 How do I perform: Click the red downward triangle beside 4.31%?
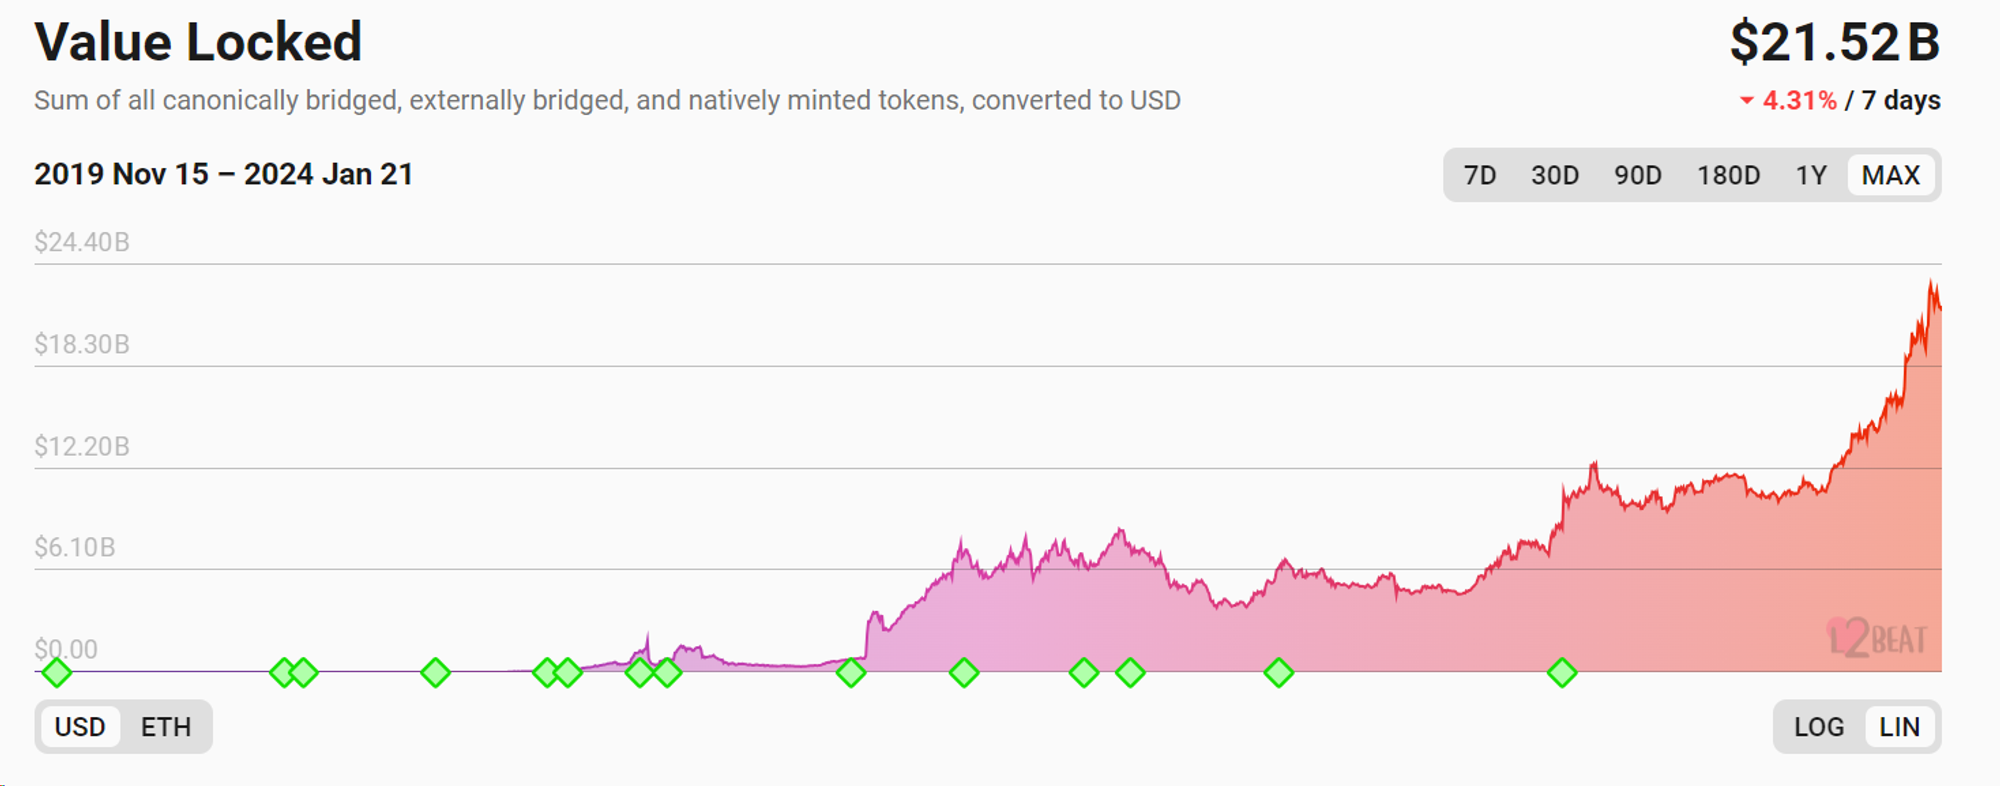pyautogui.click(x=1746, y=100)
